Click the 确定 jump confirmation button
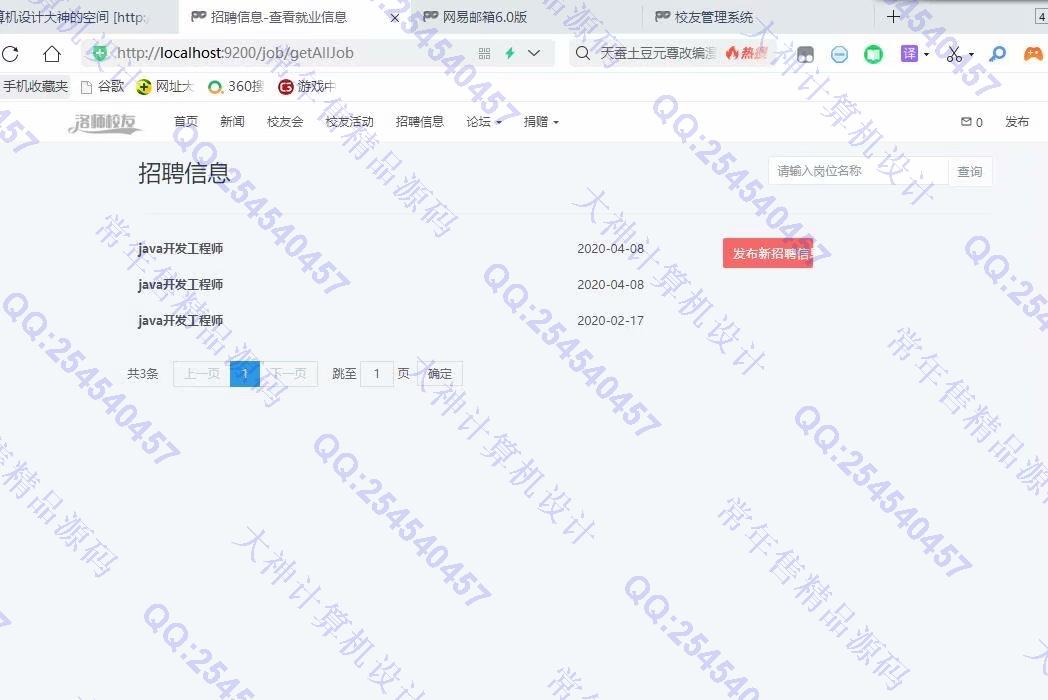The image size is (1048, 700). click(x=440, y=374)
